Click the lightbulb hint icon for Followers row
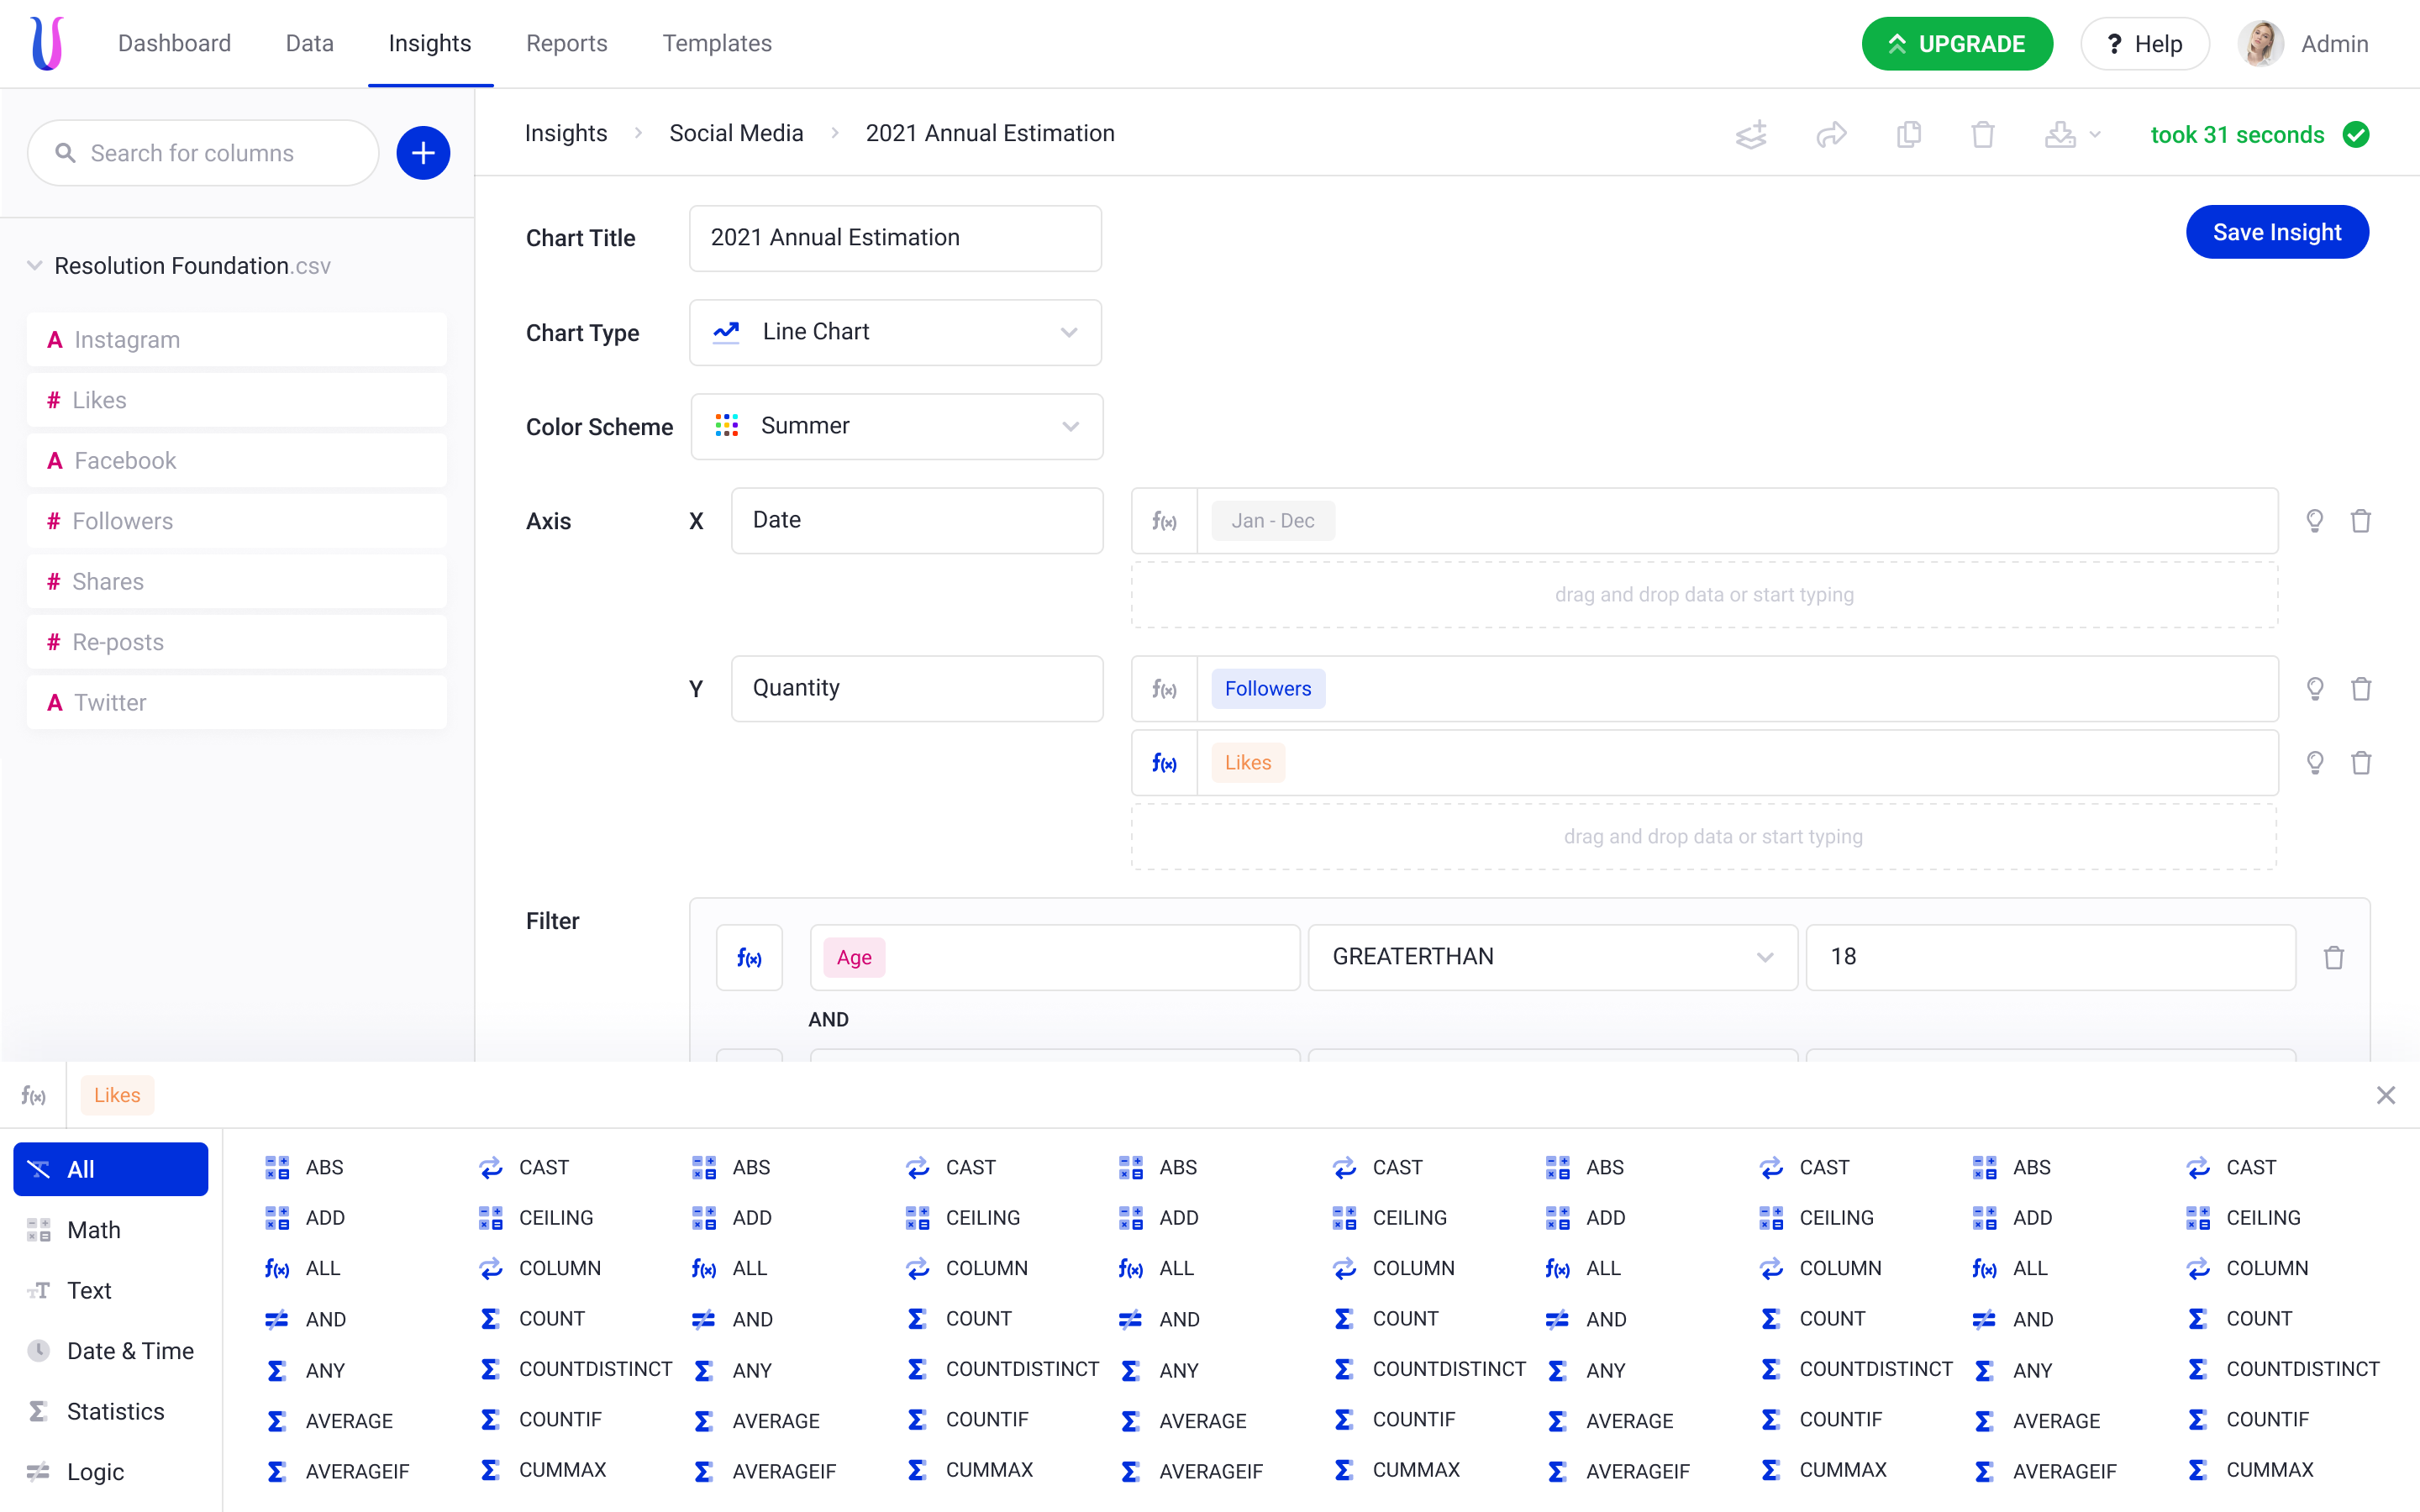Viewport: 2420px width, 1512px height. coord(2314,689)
